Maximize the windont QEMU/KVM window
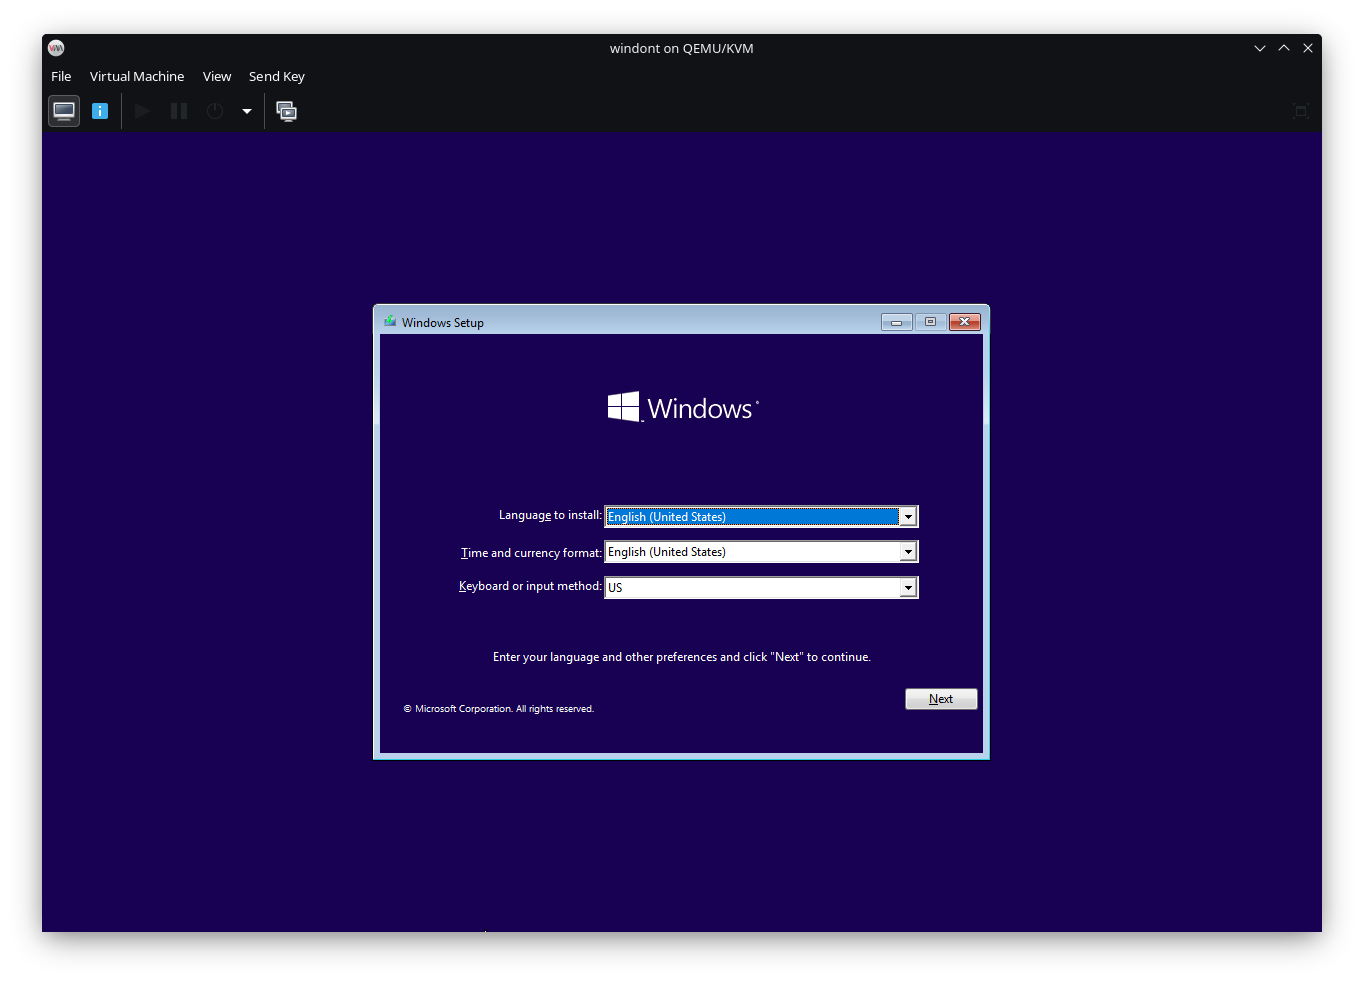 click(1284, 48)
